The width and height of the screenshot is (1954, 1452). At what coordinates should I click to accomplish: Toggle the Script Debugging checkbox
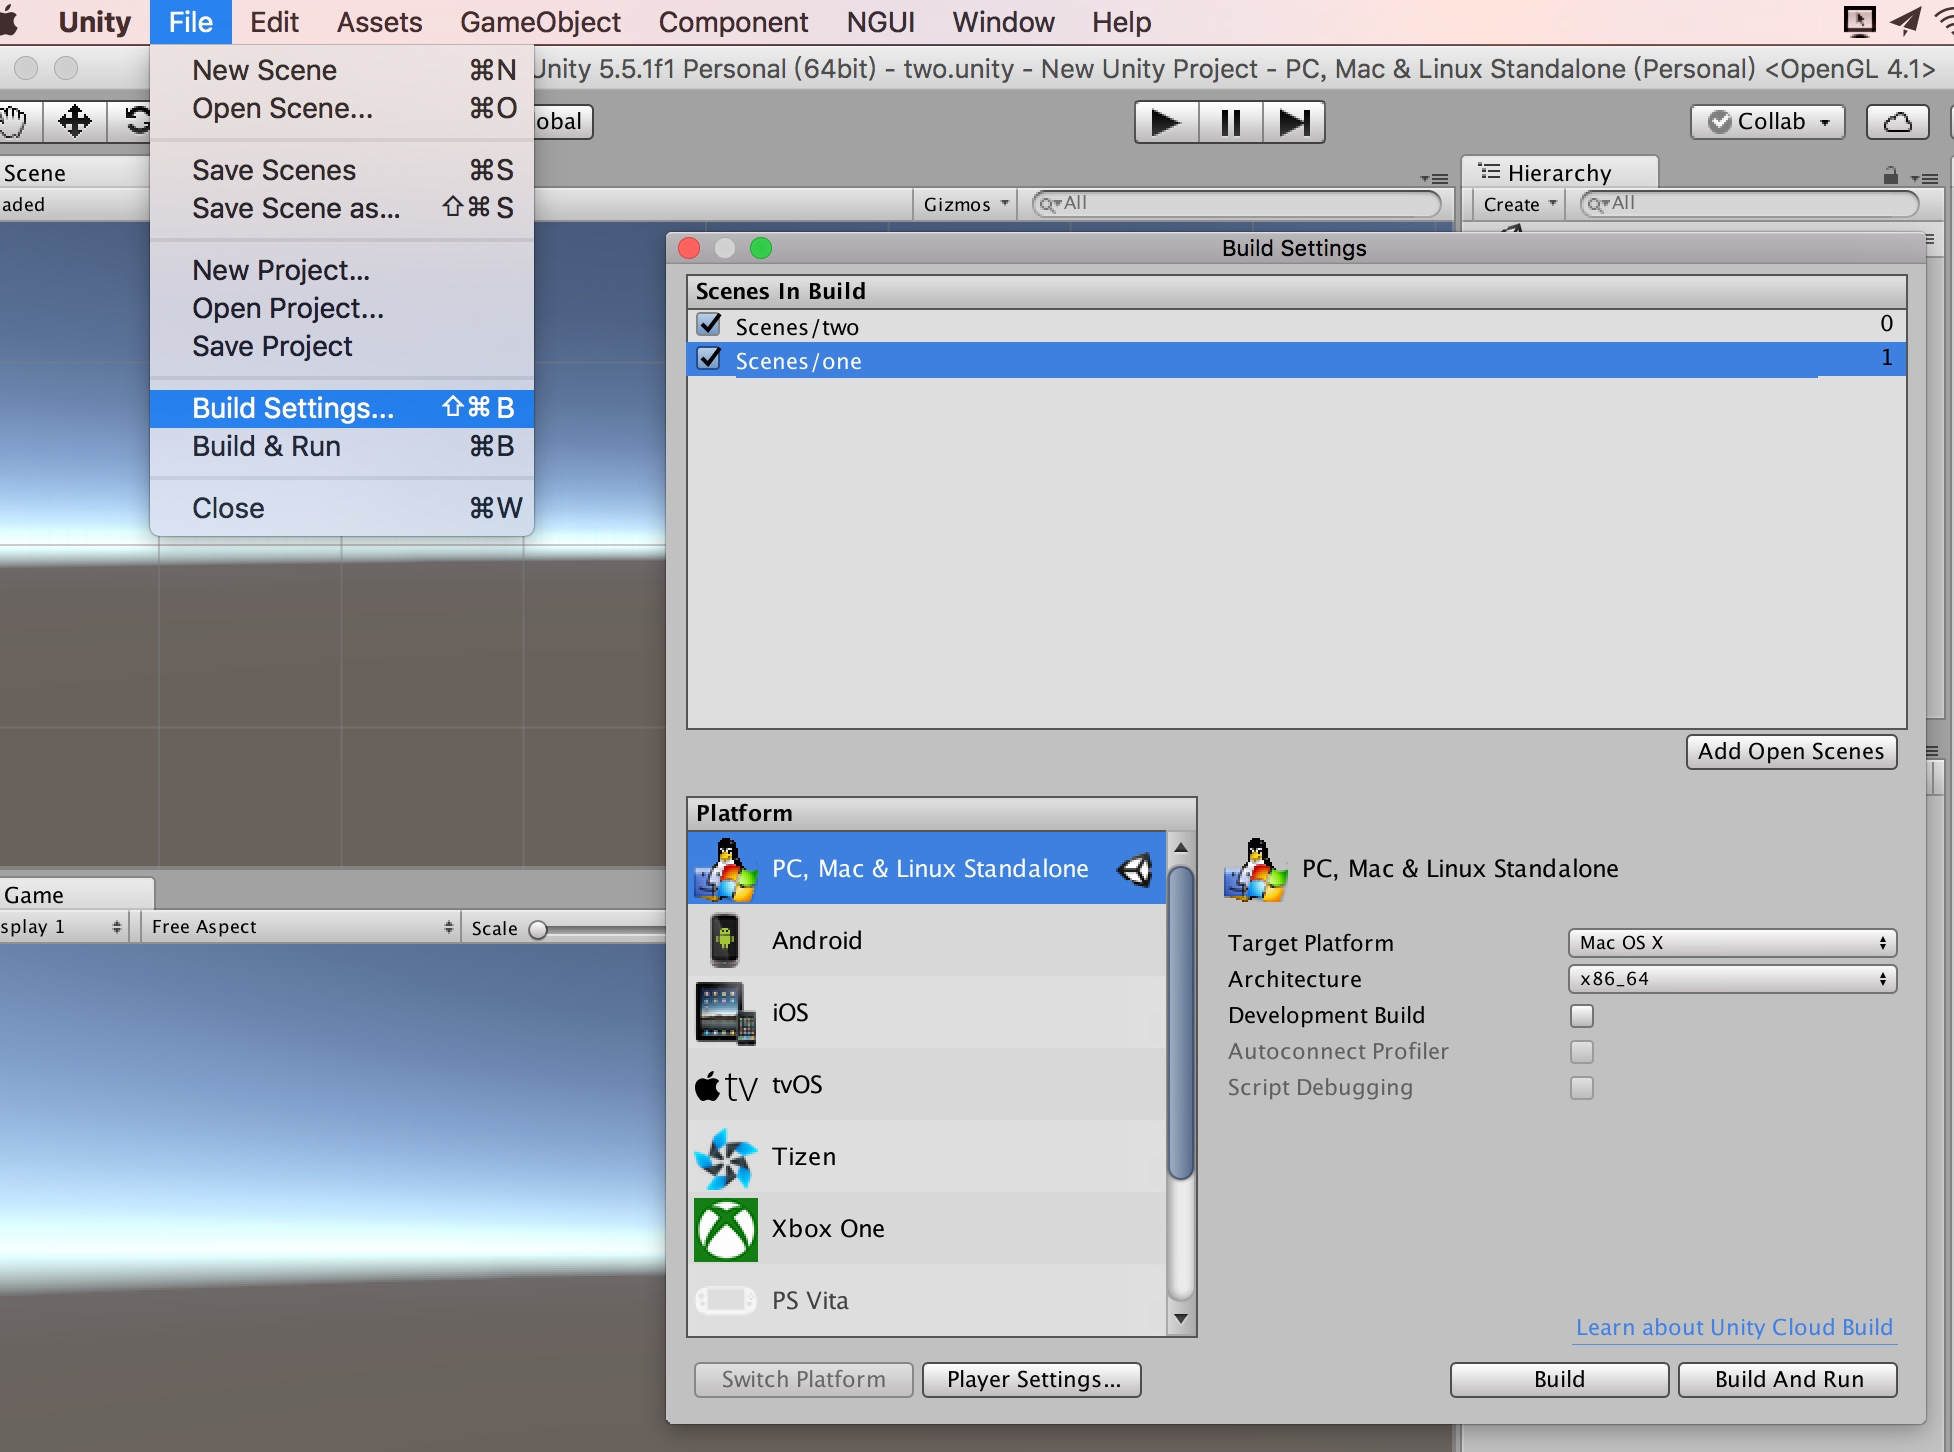(1582, 1087)
